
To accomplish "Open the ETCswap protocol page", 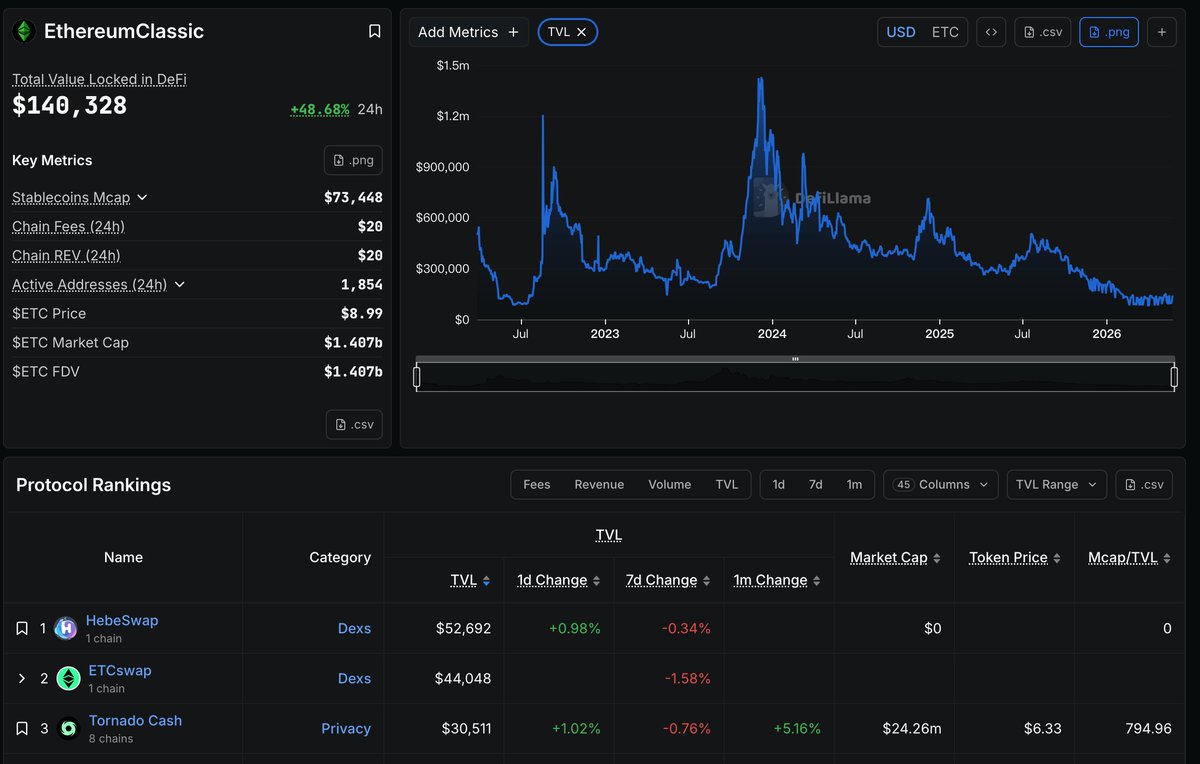I will pos(120,670).
